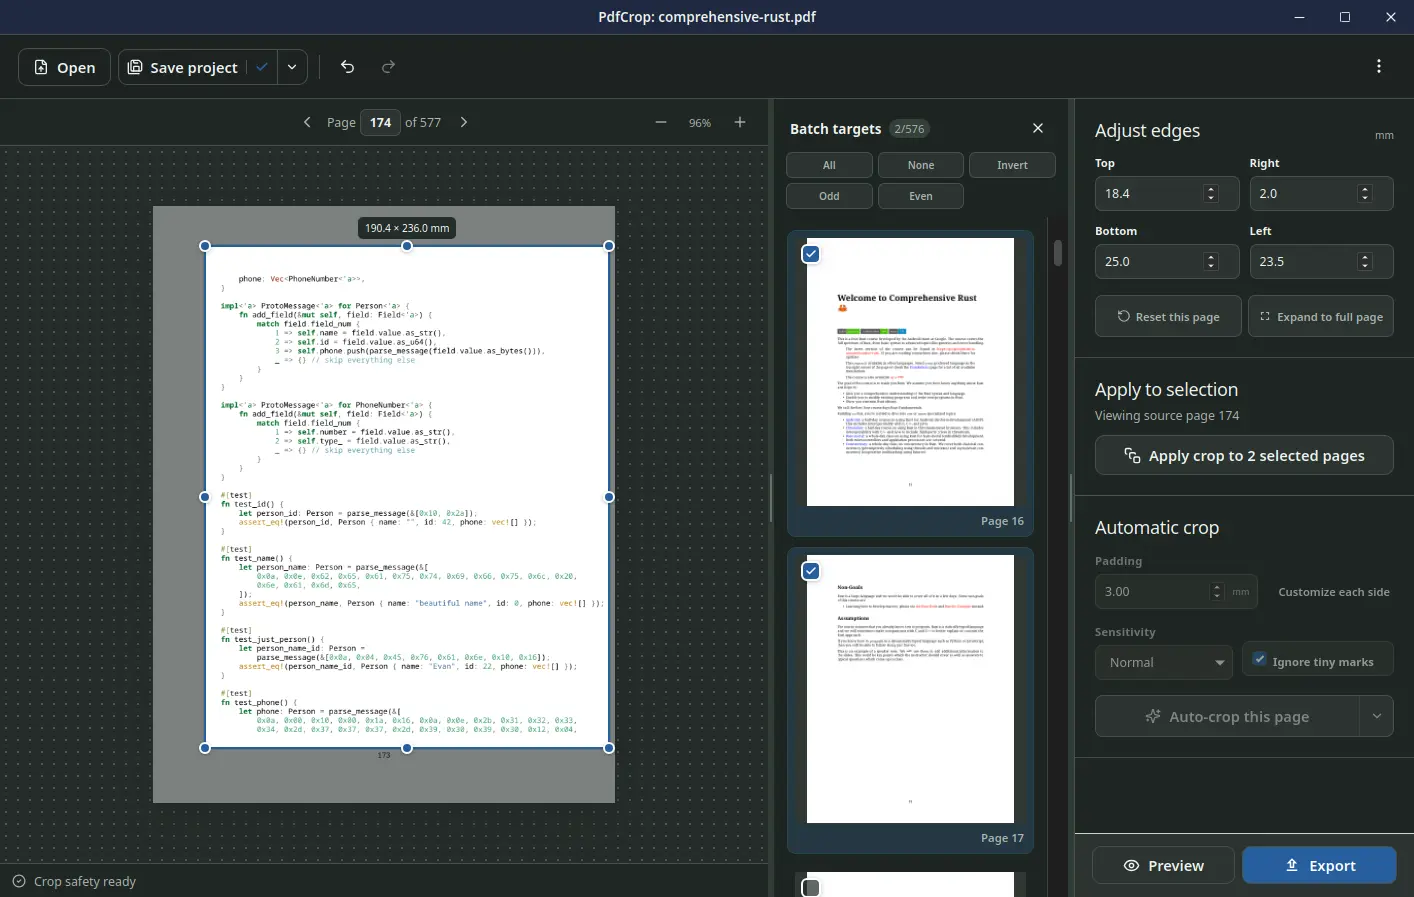
Task: Go to the previous page
Action: 307,122
